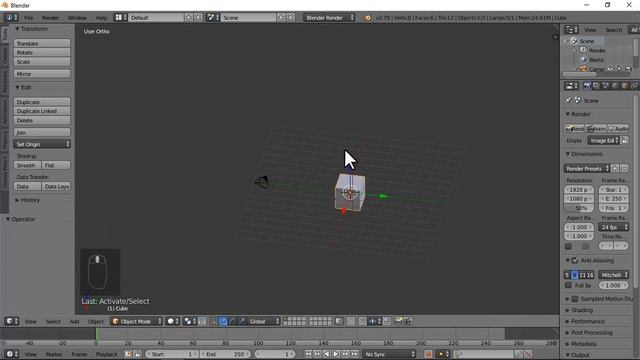This screenshot has width=640, height=360.
Task: Open the Render properties tab camera icon
Action: [587, 86]
